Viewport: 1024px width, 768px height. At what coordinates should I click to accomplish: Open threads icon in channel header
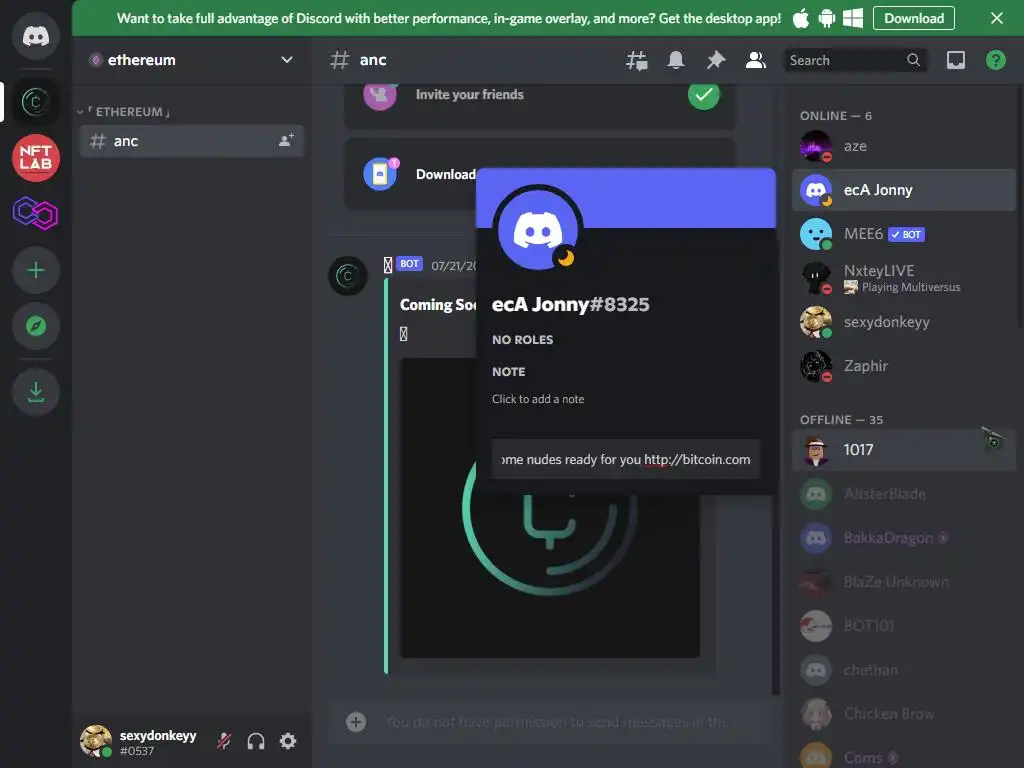[x=637, y=60]
